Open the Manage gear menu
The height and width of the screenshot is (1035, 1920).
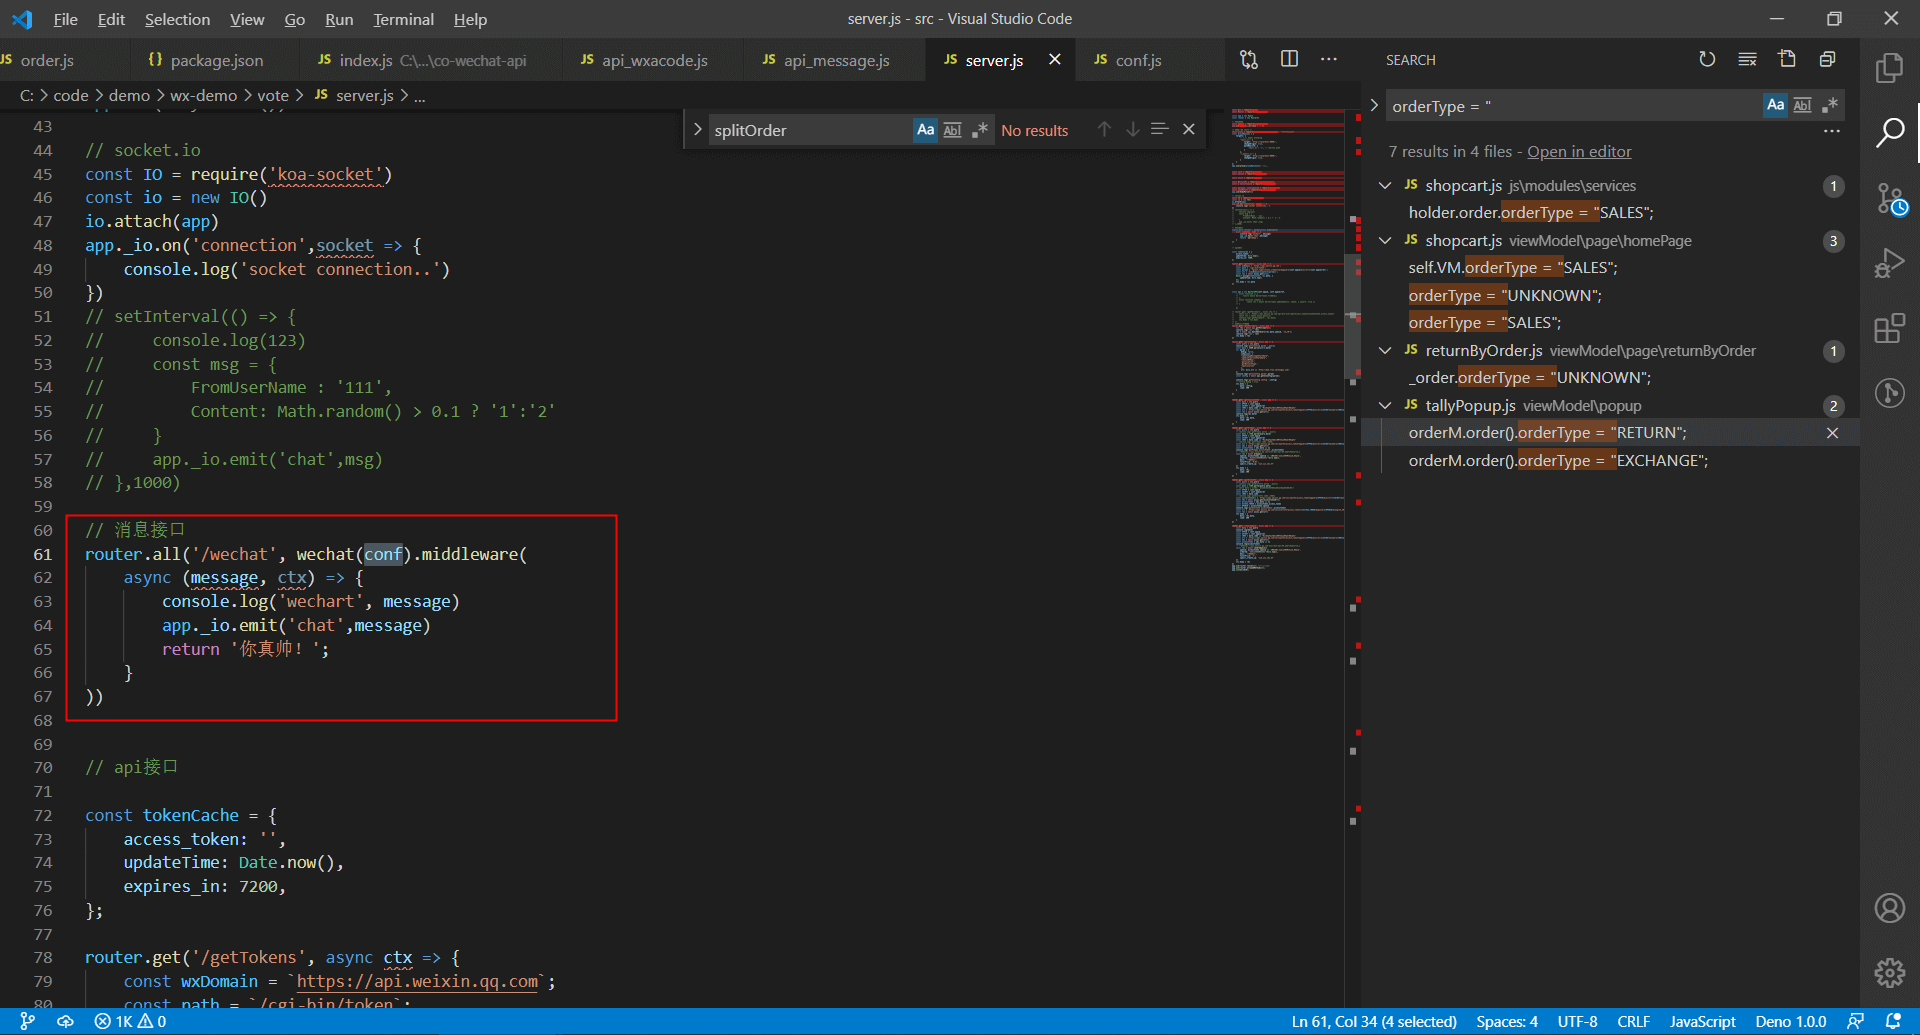[x=1889, y=972]
